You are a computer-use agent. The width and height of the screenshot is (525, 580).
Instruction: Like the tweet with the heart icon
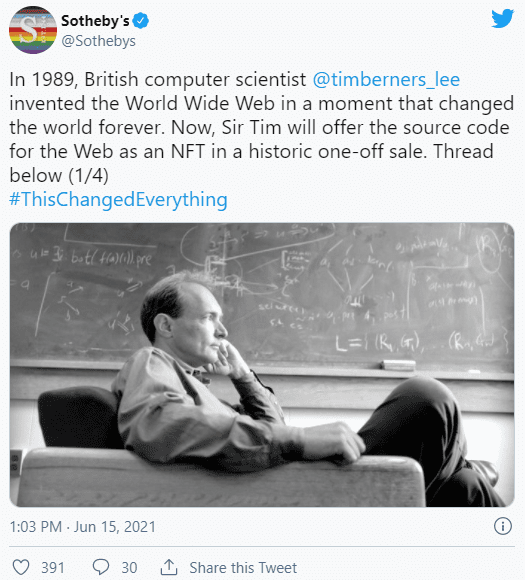[x=21, y=567]
